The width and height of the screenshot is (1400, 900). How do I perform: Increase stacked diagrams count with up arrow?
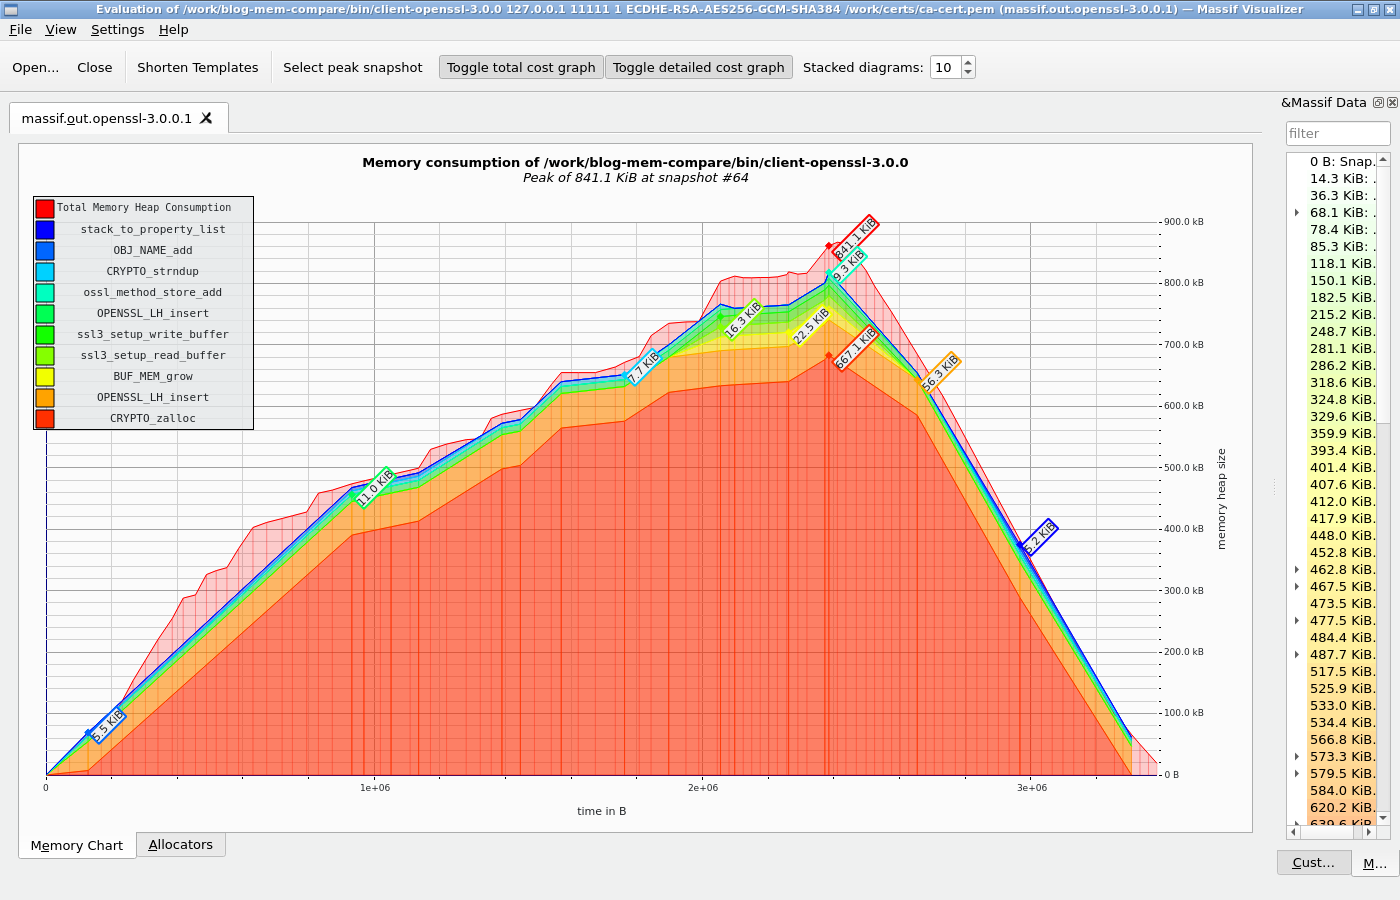(x=968, y=62)
